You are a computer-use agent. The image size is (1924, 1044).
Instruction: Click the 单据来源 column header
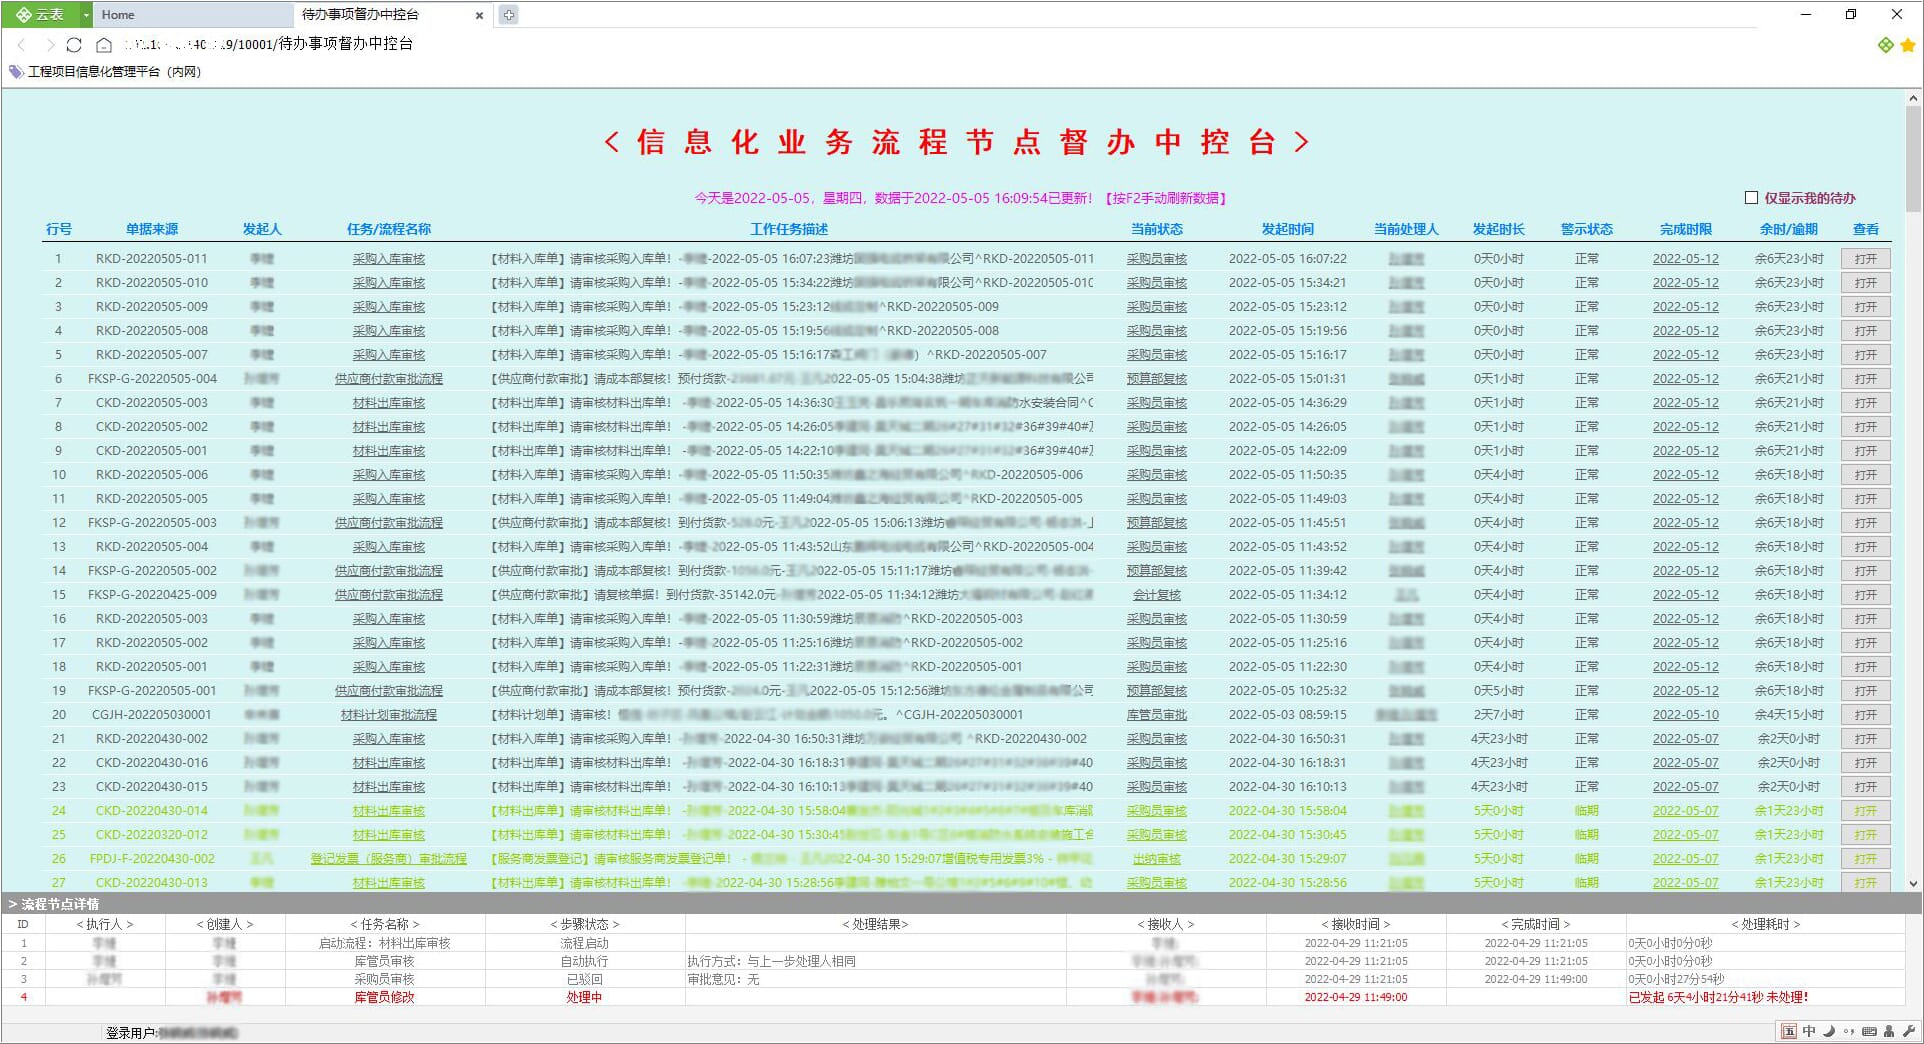tap(152, 229)
